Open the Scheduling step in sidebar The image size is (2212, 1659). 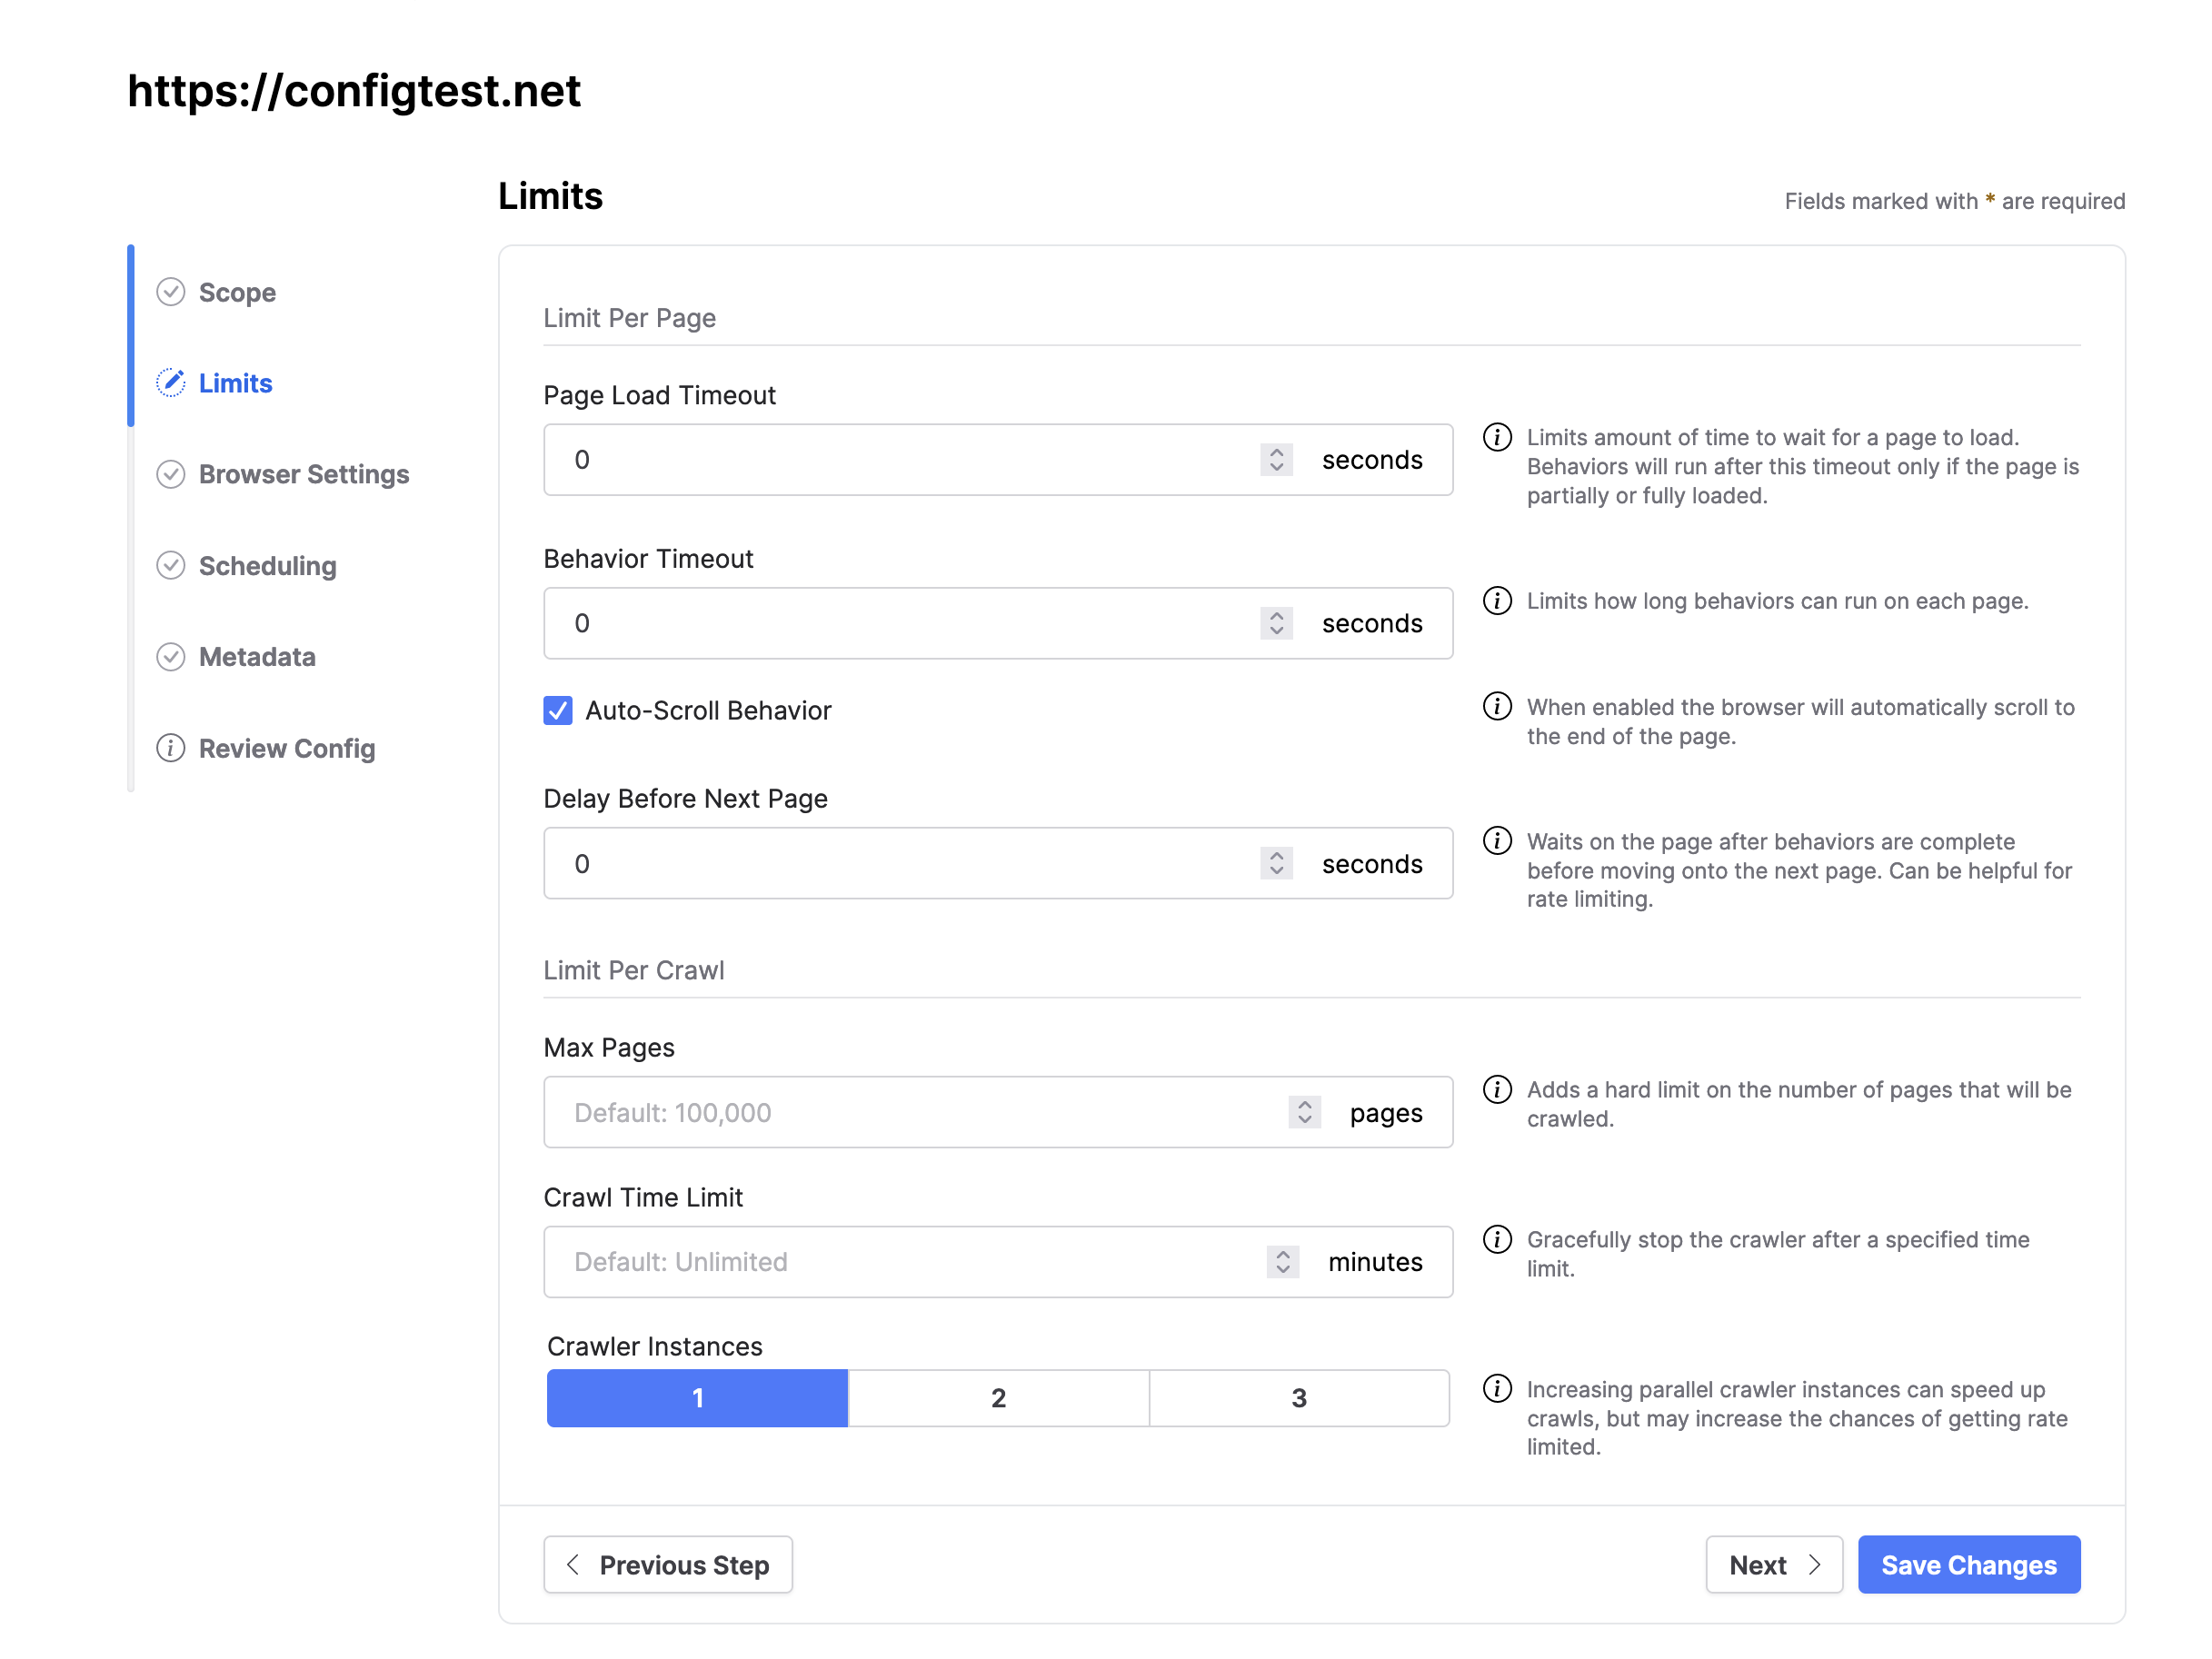click(267, 566)
